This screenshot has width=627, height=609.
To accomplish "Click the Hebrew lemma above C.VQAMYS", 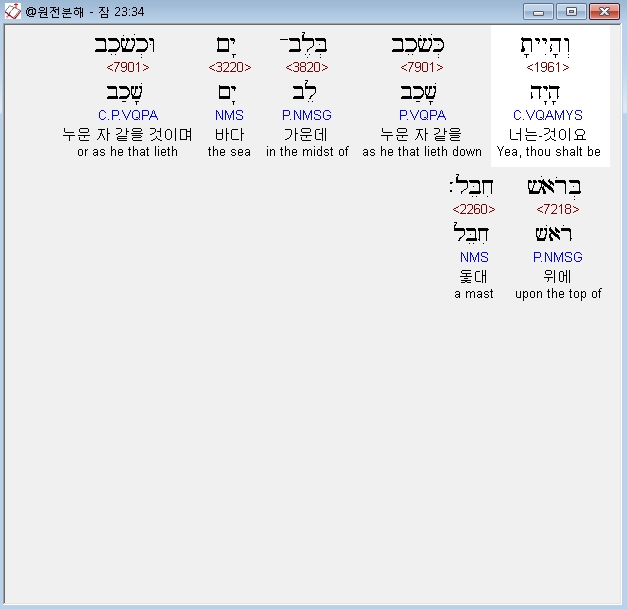I will coord(545,93).
